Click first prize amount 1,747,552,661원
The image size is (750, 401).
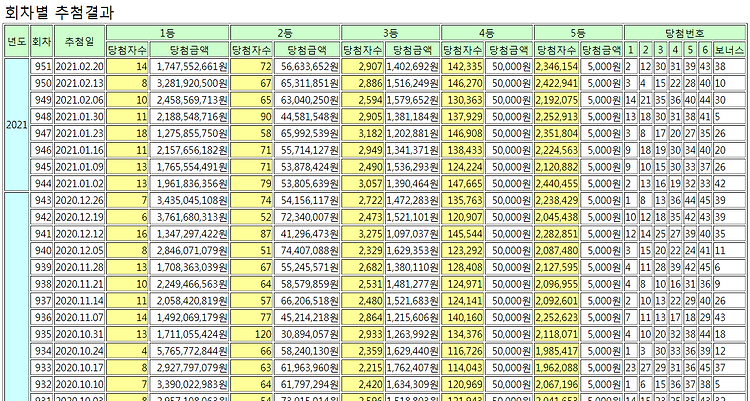[x=189, y=67]
